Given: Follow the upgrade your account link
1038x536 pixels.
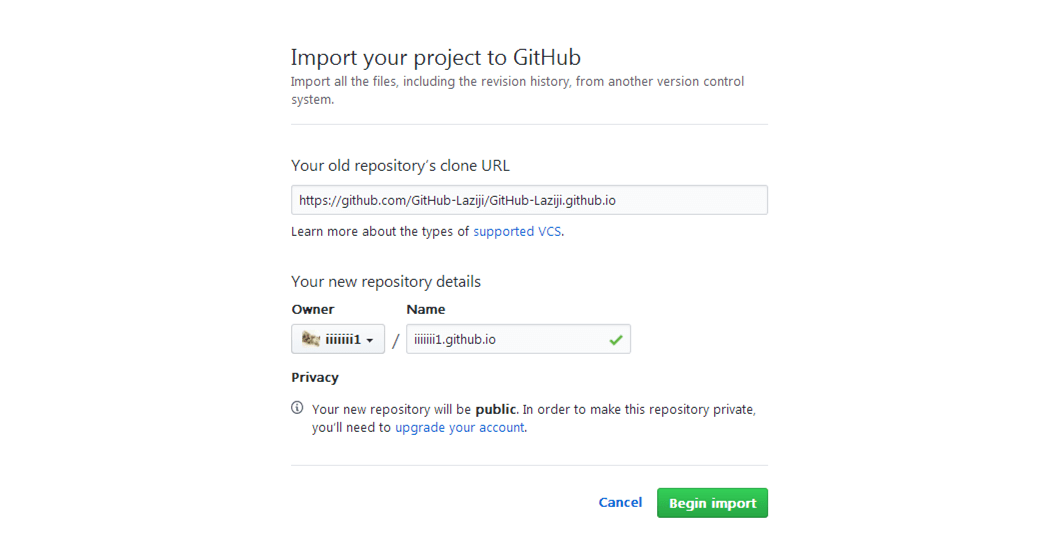Looking at the screenshot, I should click(x=460, y=428).
